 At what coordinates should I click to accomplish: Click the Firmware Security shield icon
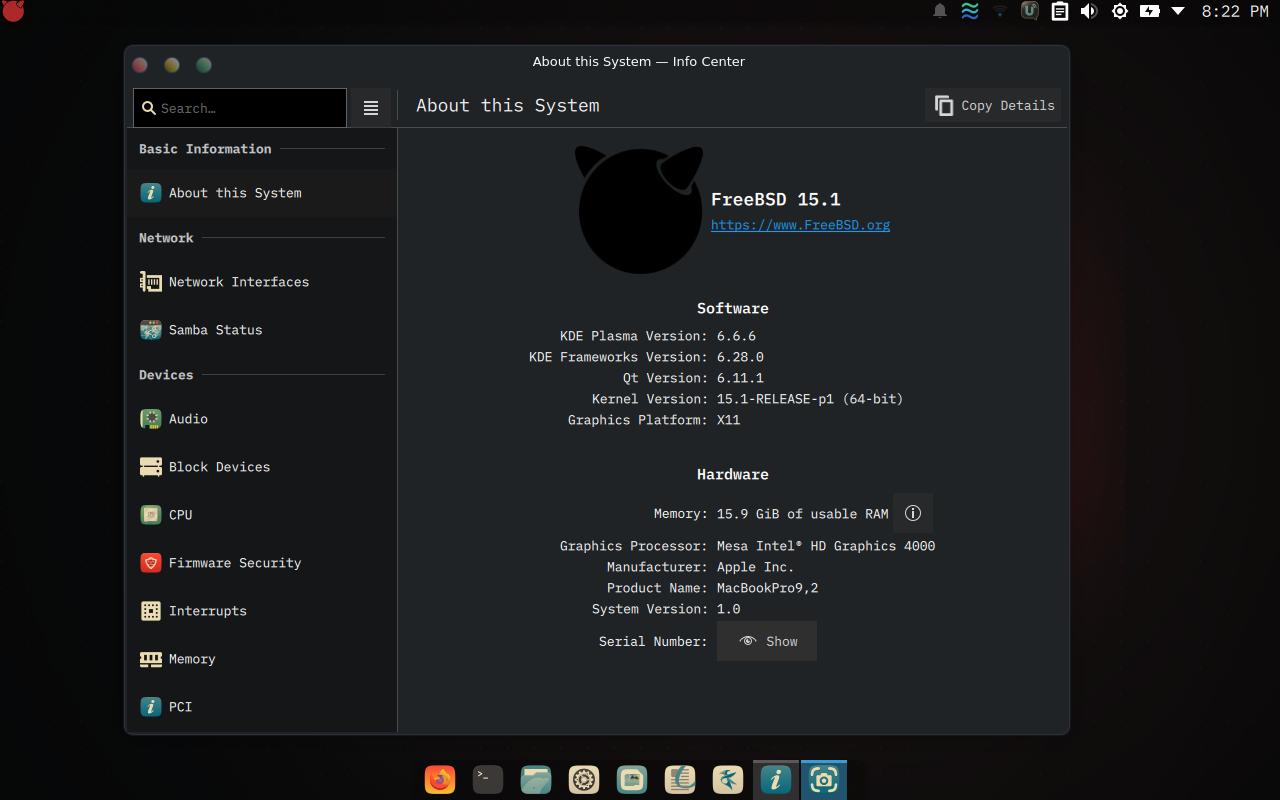pyautogui.click(x=151, y=563)
